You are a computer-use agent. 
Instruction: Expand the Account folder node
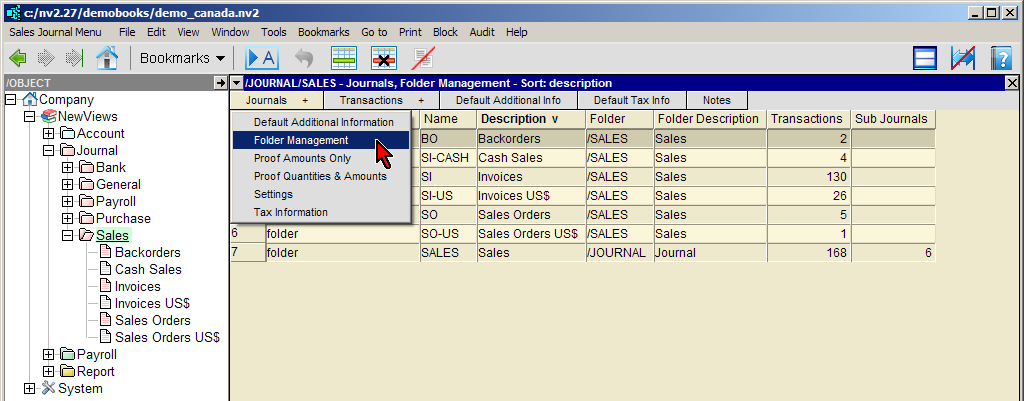[x=48, y=134]
